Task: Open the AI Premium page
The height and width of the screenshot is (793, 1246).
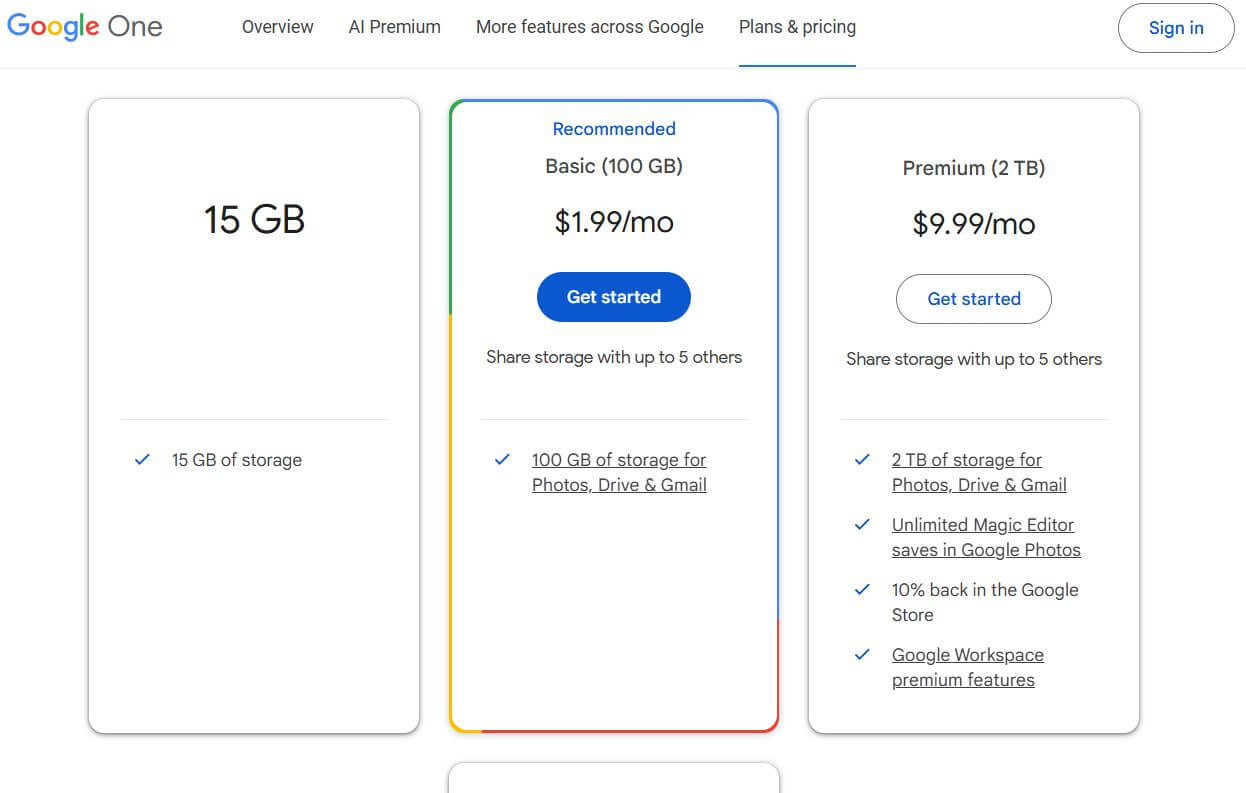Action: pyautogui.click(x=394, y=27)
